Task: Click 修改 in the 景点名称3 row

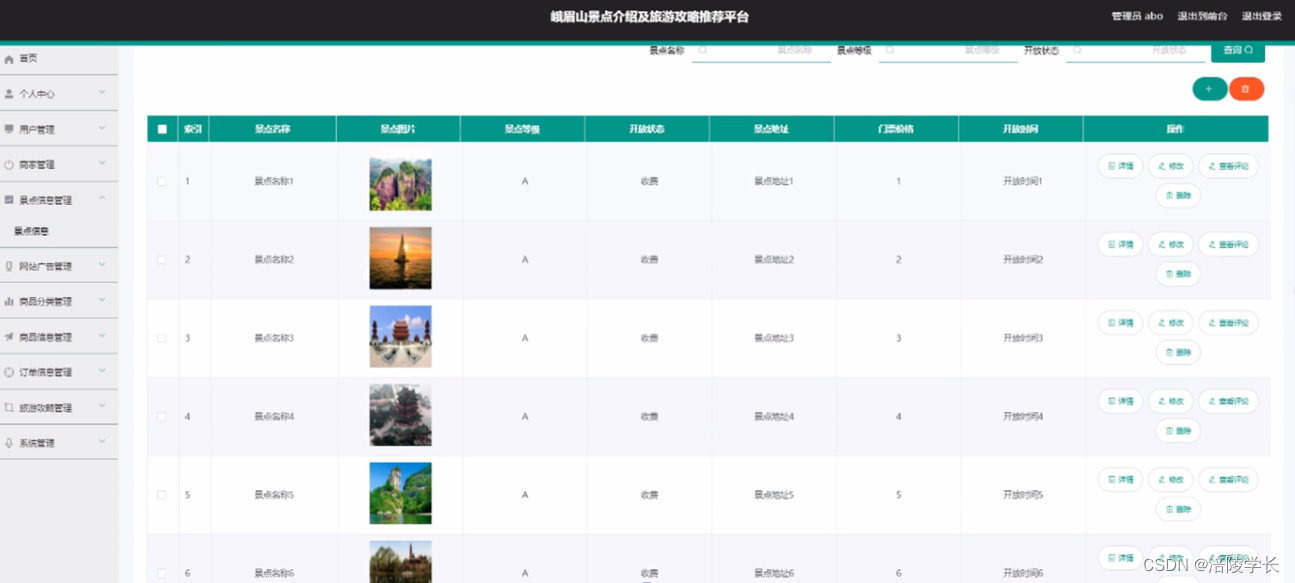Action: (1170, 323)
